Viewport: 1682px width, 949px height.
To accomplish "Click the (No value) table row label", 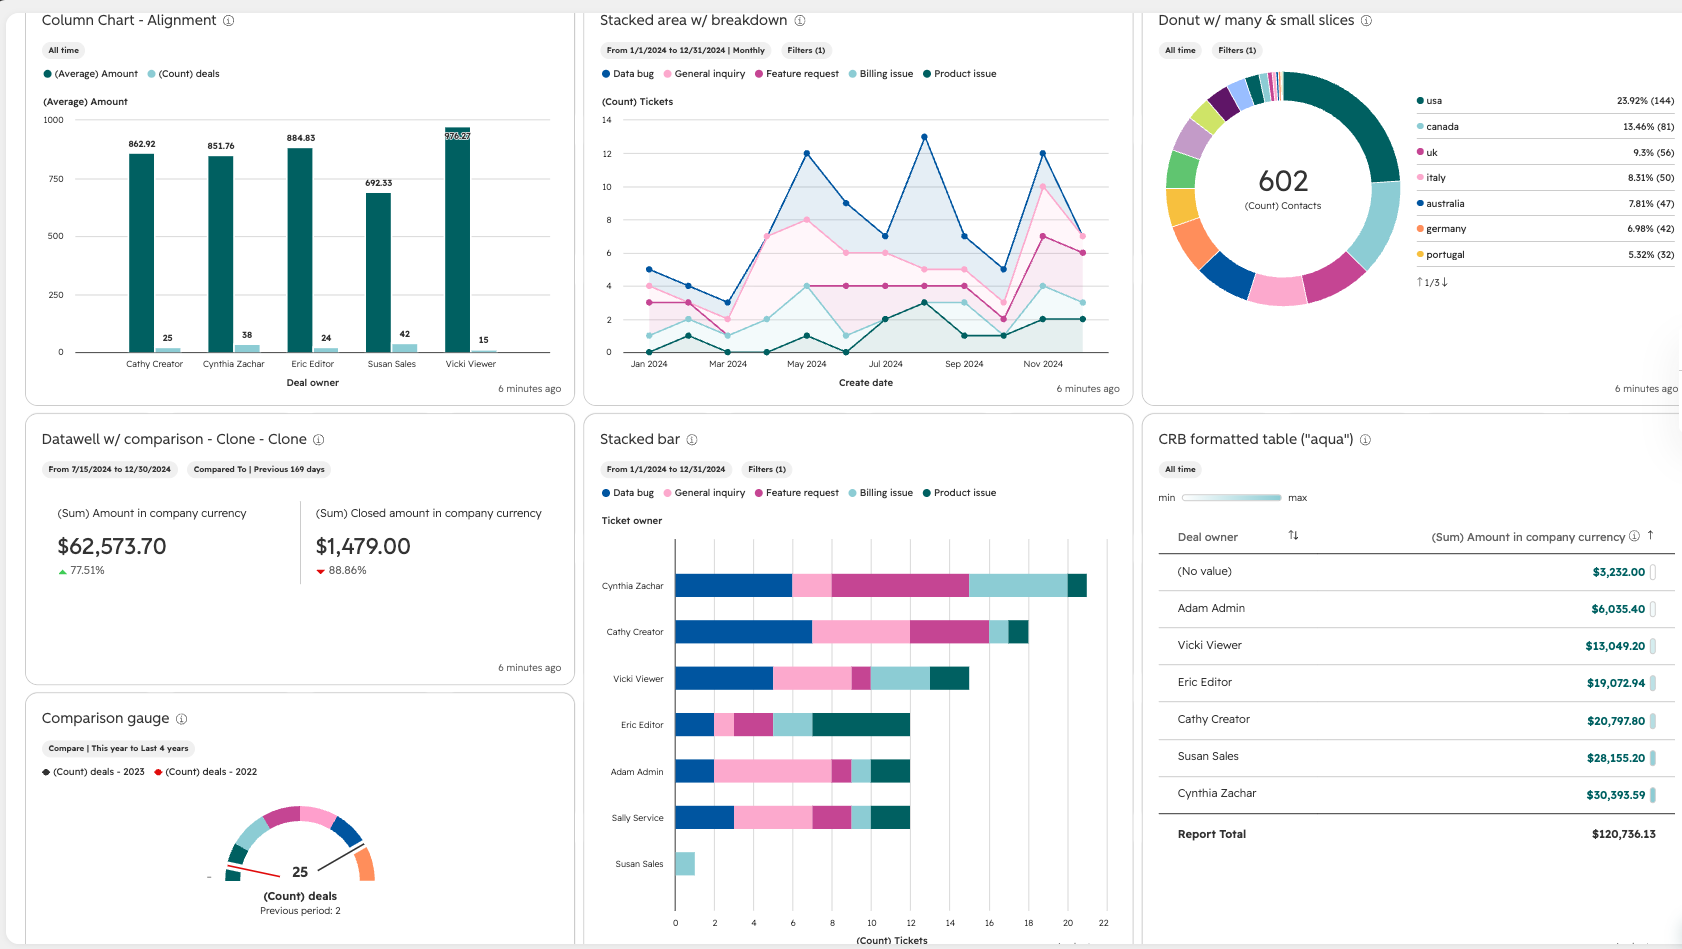I will click(1204, 572).
